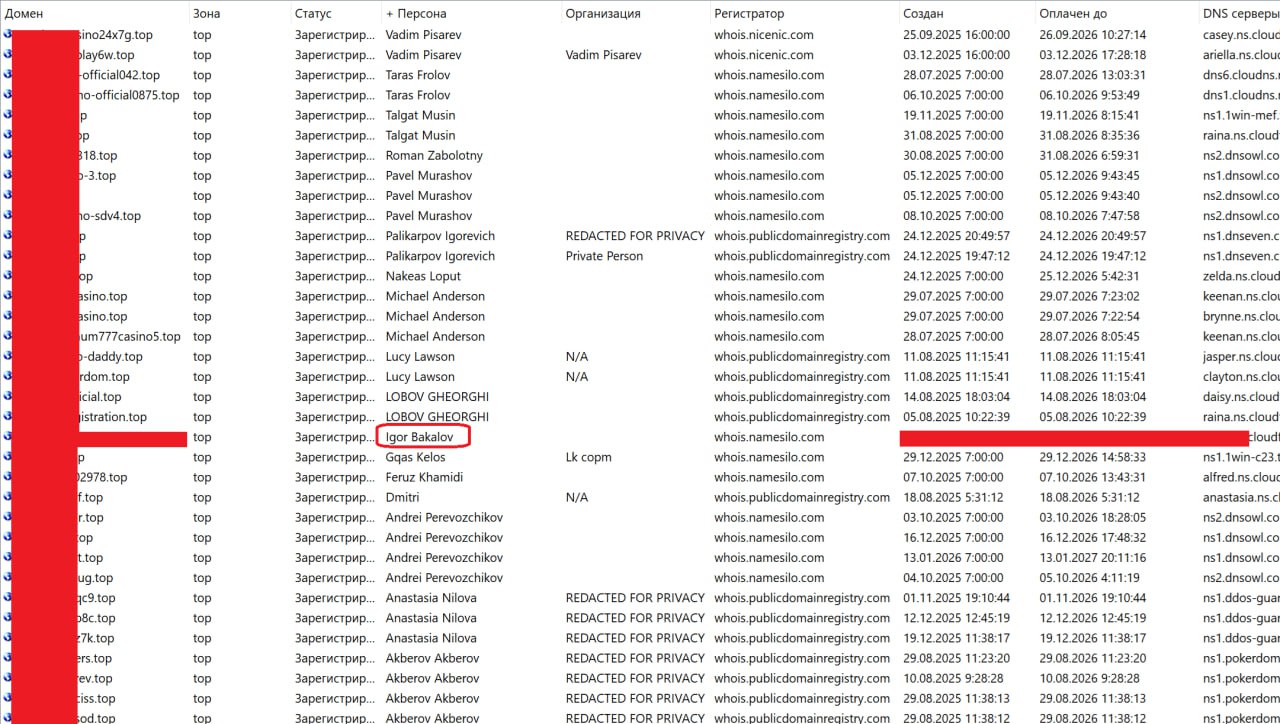1280x724 pixels.
Task: Sort by the Создан date column header
Action: click(x=923, y=14)
